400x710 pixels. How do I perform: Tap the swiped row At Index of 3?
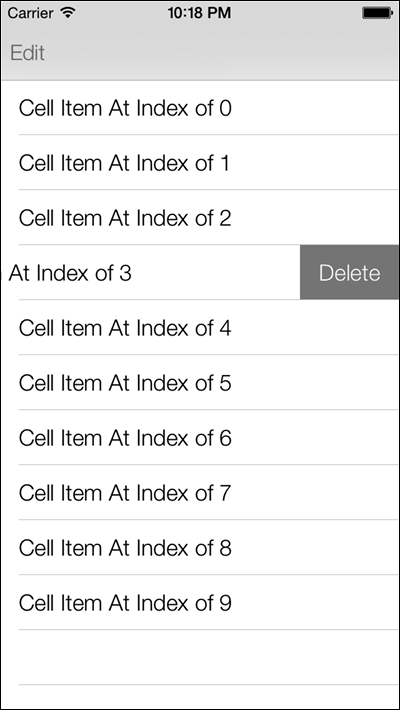click(x=150, y=273)
